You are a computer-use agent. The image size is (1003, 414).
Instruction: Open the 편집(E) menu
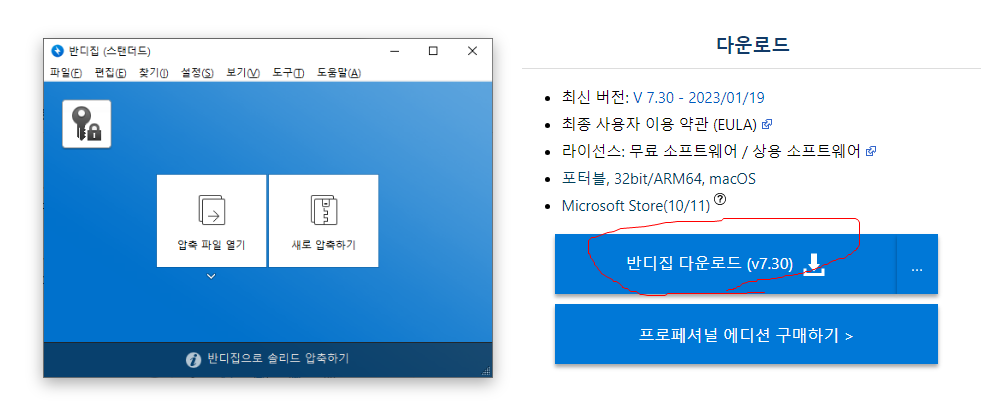pos(111,72)
